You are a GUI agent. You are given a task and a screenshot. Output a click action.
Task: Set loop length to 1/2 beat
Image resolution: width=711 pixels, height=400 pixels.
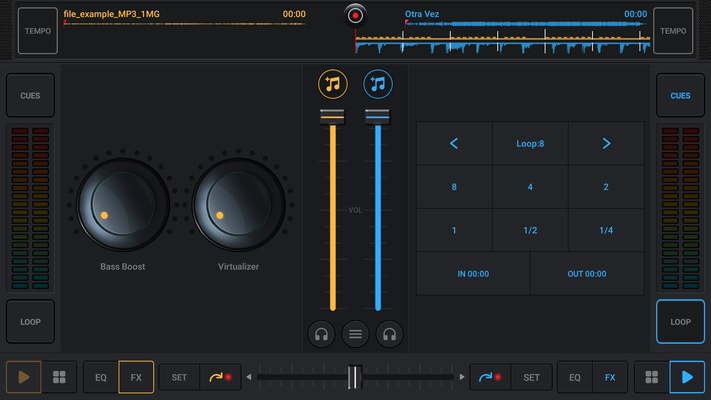click(x=530, y=230)
